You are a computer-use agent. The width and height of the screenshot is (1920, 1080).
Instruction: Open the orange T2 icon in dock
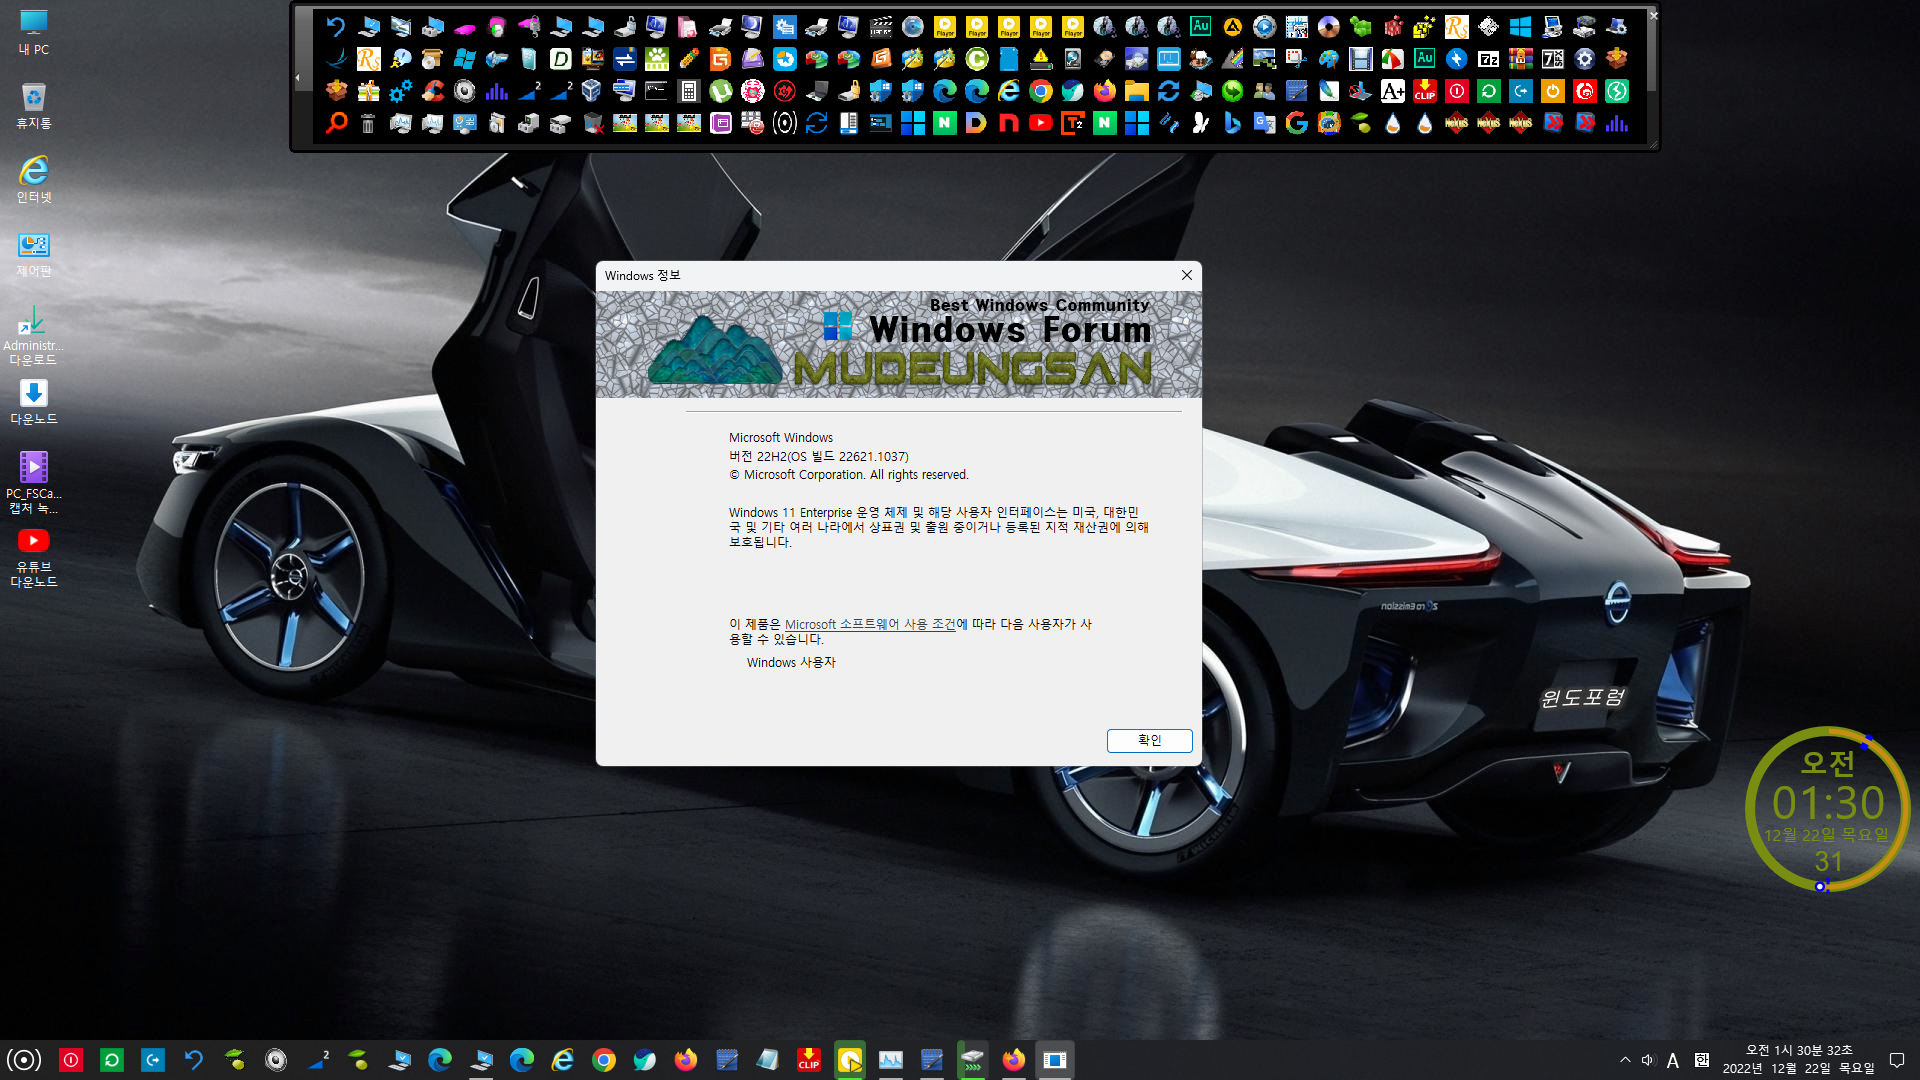pyautogui.click(x=1072, y=123)
